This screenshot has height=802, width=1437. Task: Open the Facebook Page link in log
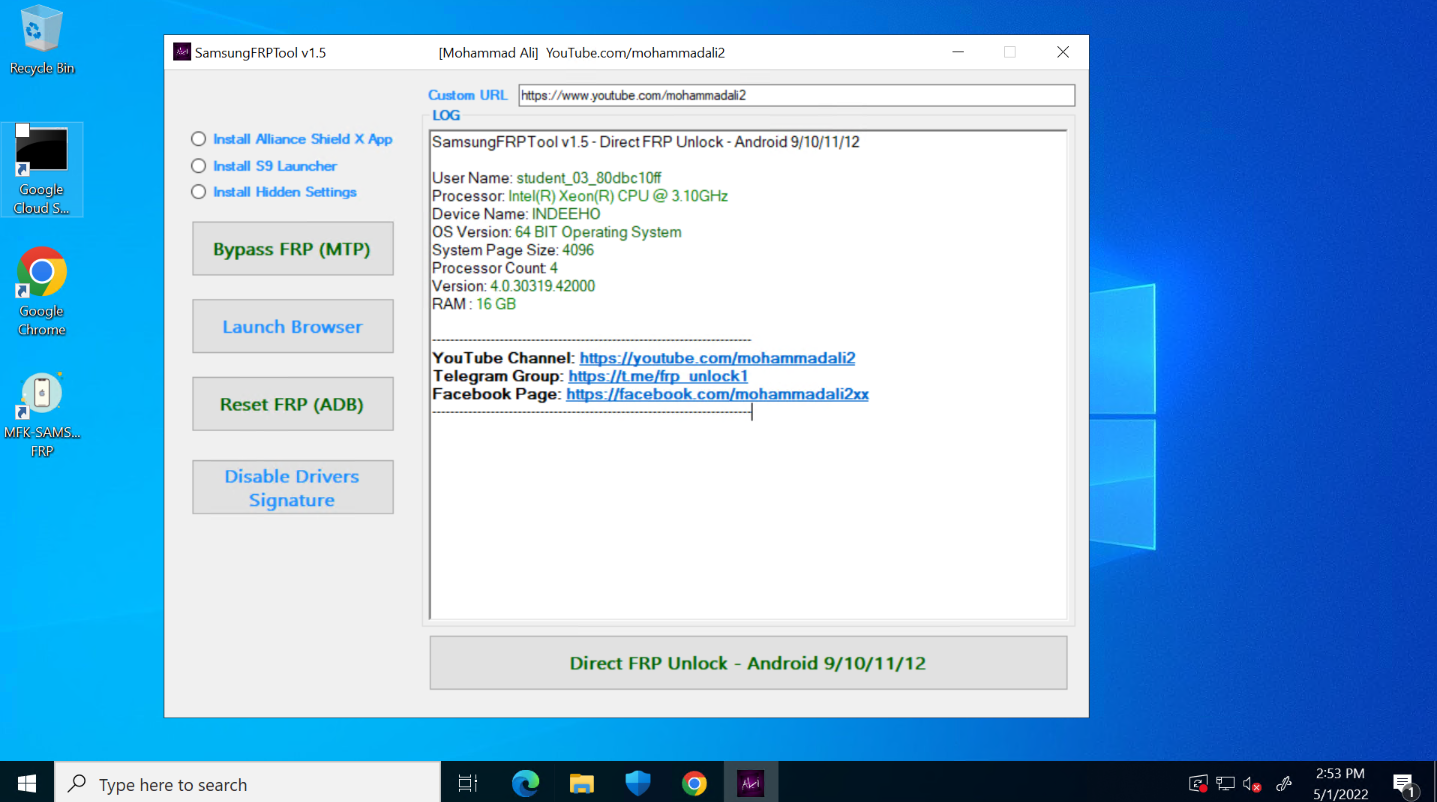coord(717,394)
